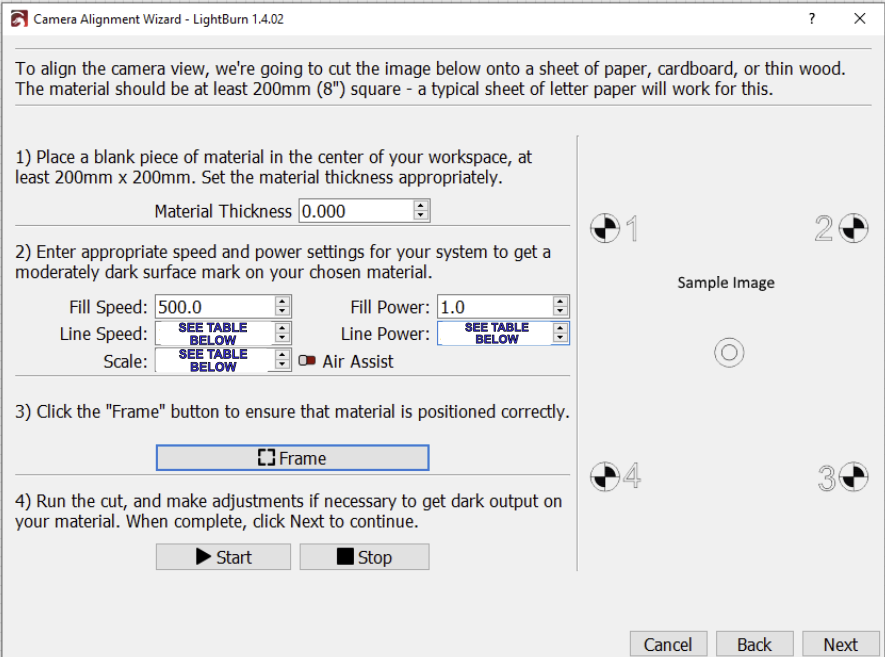Click the Fill Speed label
This screenshot has height=657, width=885.
point(108,307)
